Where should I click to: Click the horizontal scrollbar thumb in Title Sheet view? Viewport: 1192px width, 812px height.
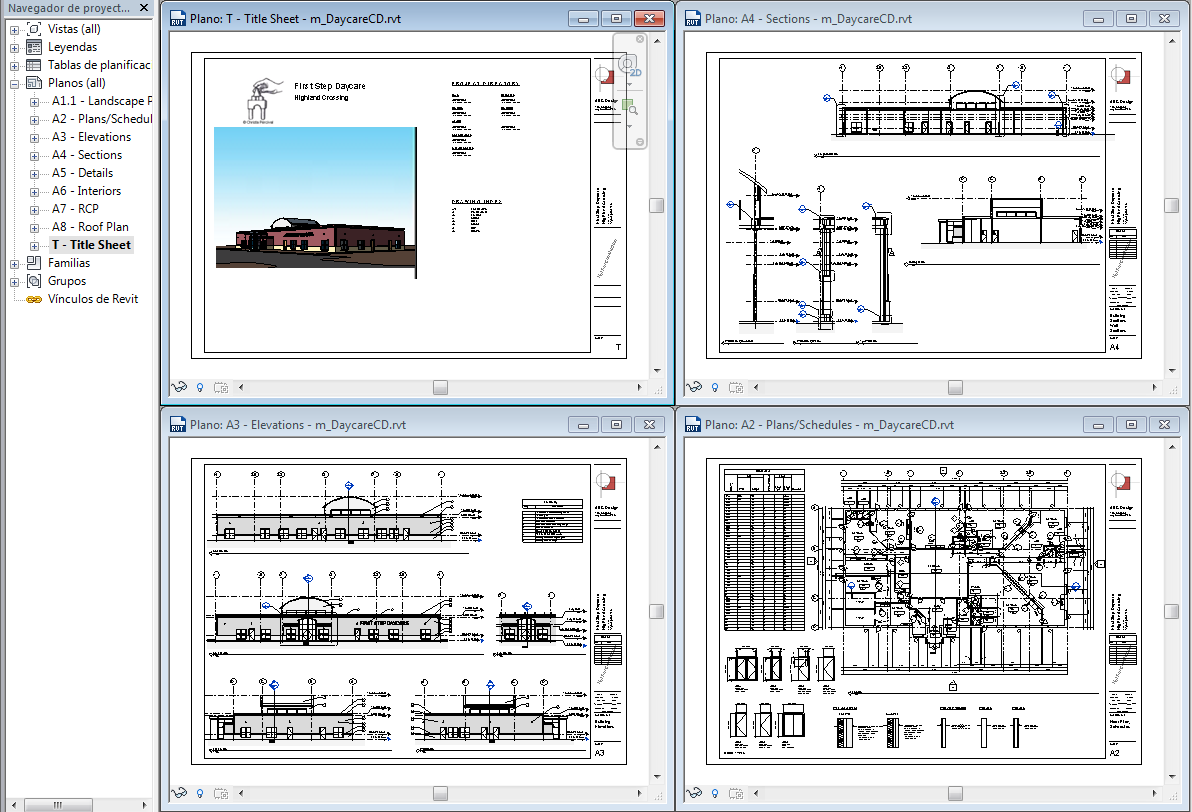[440, 387]
